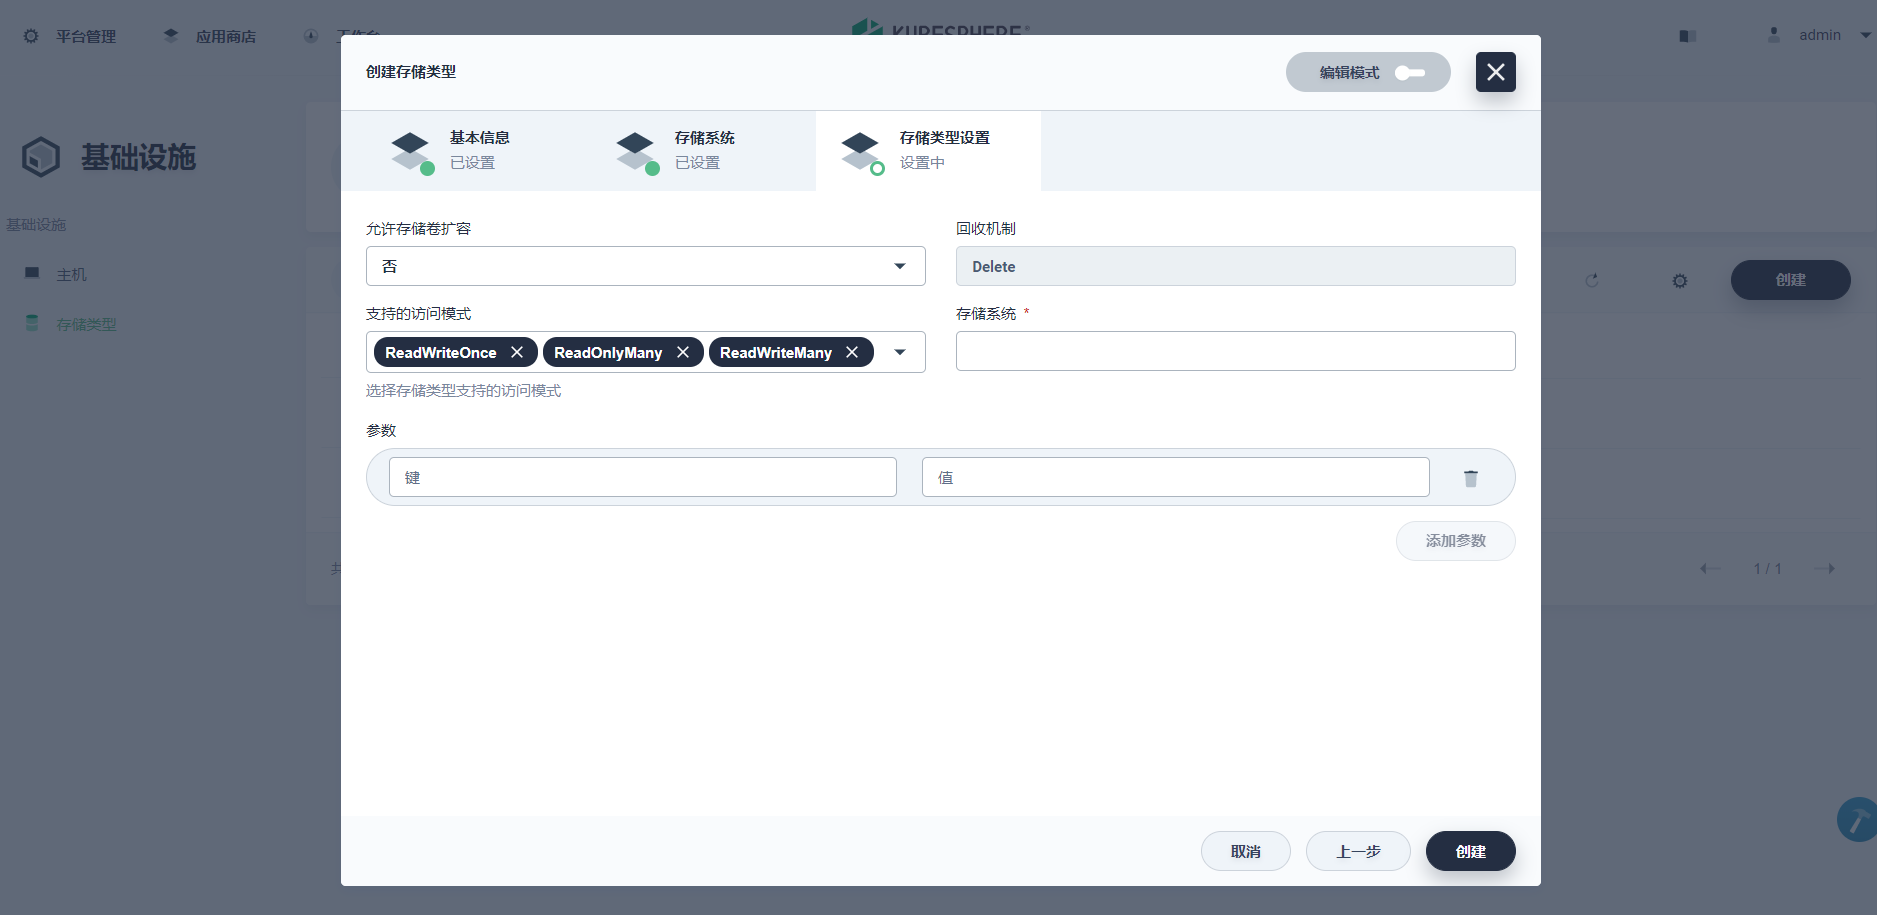Viewport: 1877px width, 915px height.
Task: Click the admin user avatar icon
Action: tap(1774, 35)
